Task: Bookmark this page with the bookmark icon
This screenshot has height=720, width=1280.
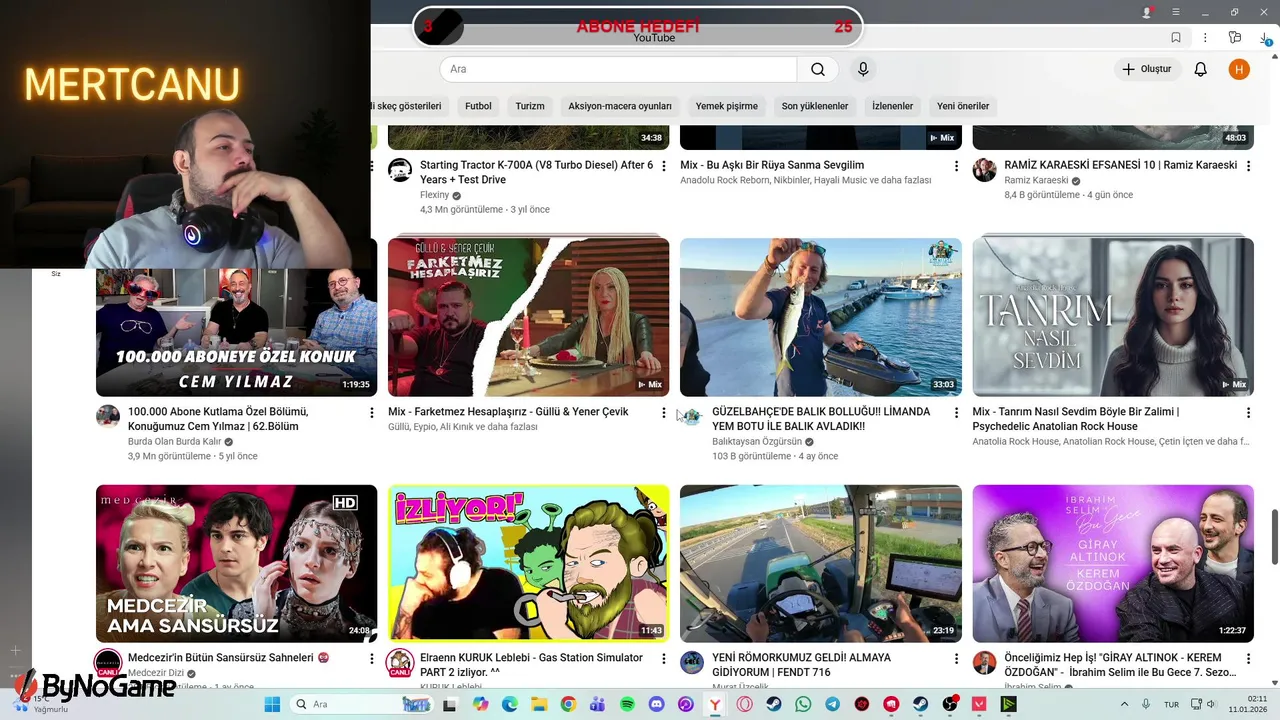Action: 1176,38
